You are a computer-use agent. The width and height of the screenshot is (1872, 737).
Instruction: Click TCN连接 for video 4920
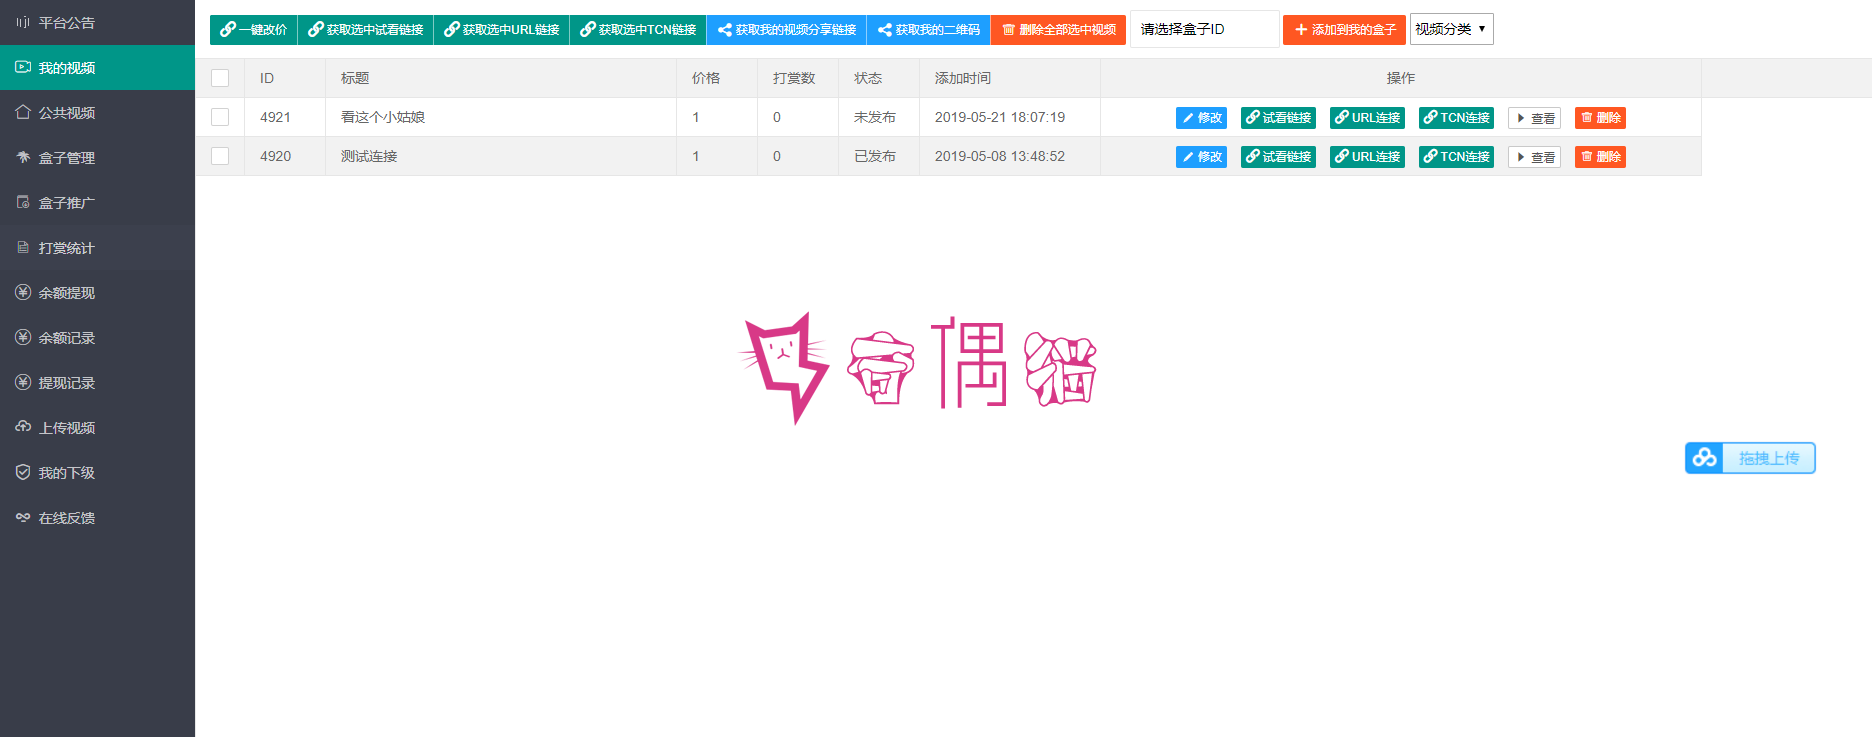pos(1456,157)
